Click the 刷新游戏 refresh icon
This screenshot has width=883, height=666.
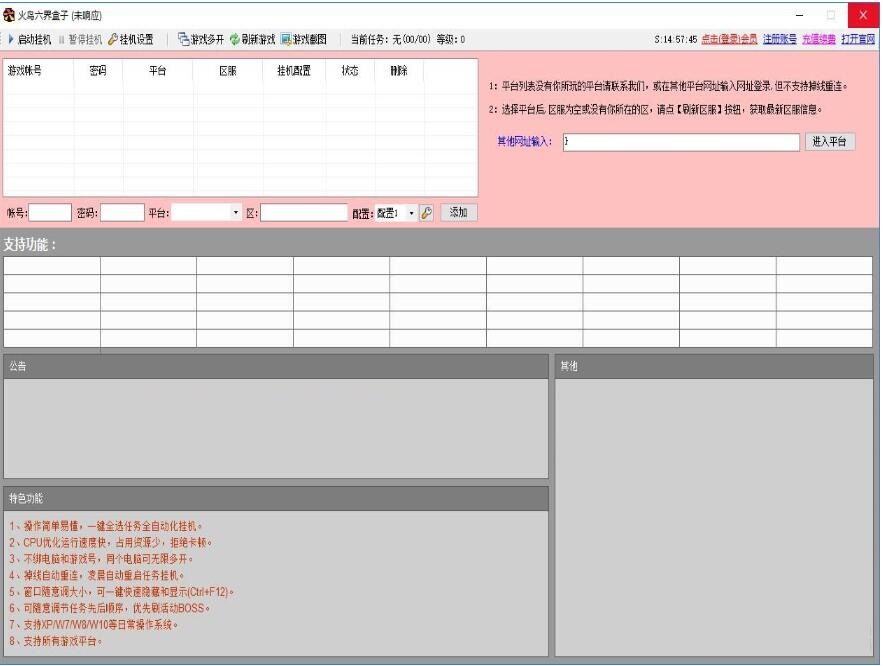pos(235,39)
